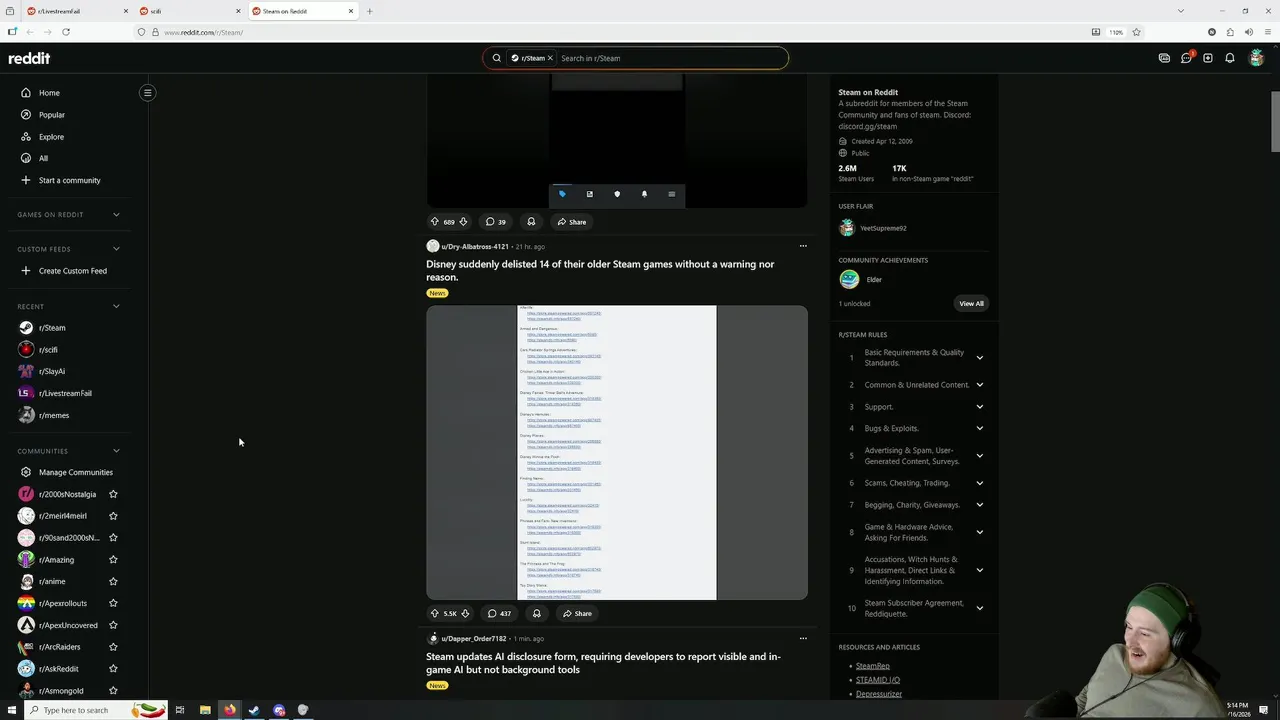This screenshot has width=1280, height=720.
Task: Favorite r/Amazing with star
Action: coord(113,560)
